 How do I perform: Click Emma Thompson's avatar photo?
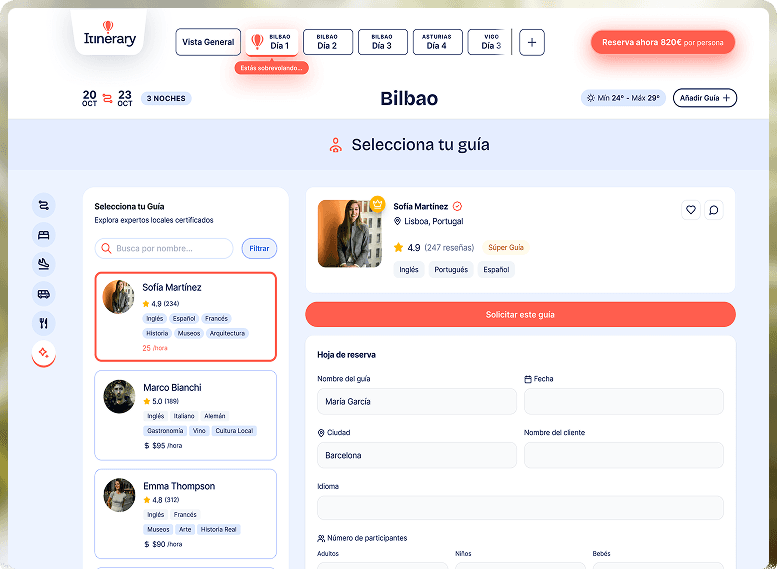[119, 495]
